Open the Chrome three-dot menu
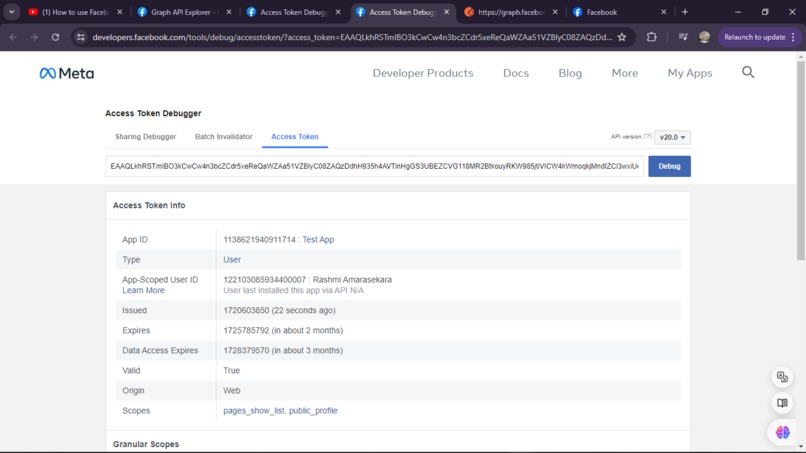This screenshot has height=453, width=806. 793,37
